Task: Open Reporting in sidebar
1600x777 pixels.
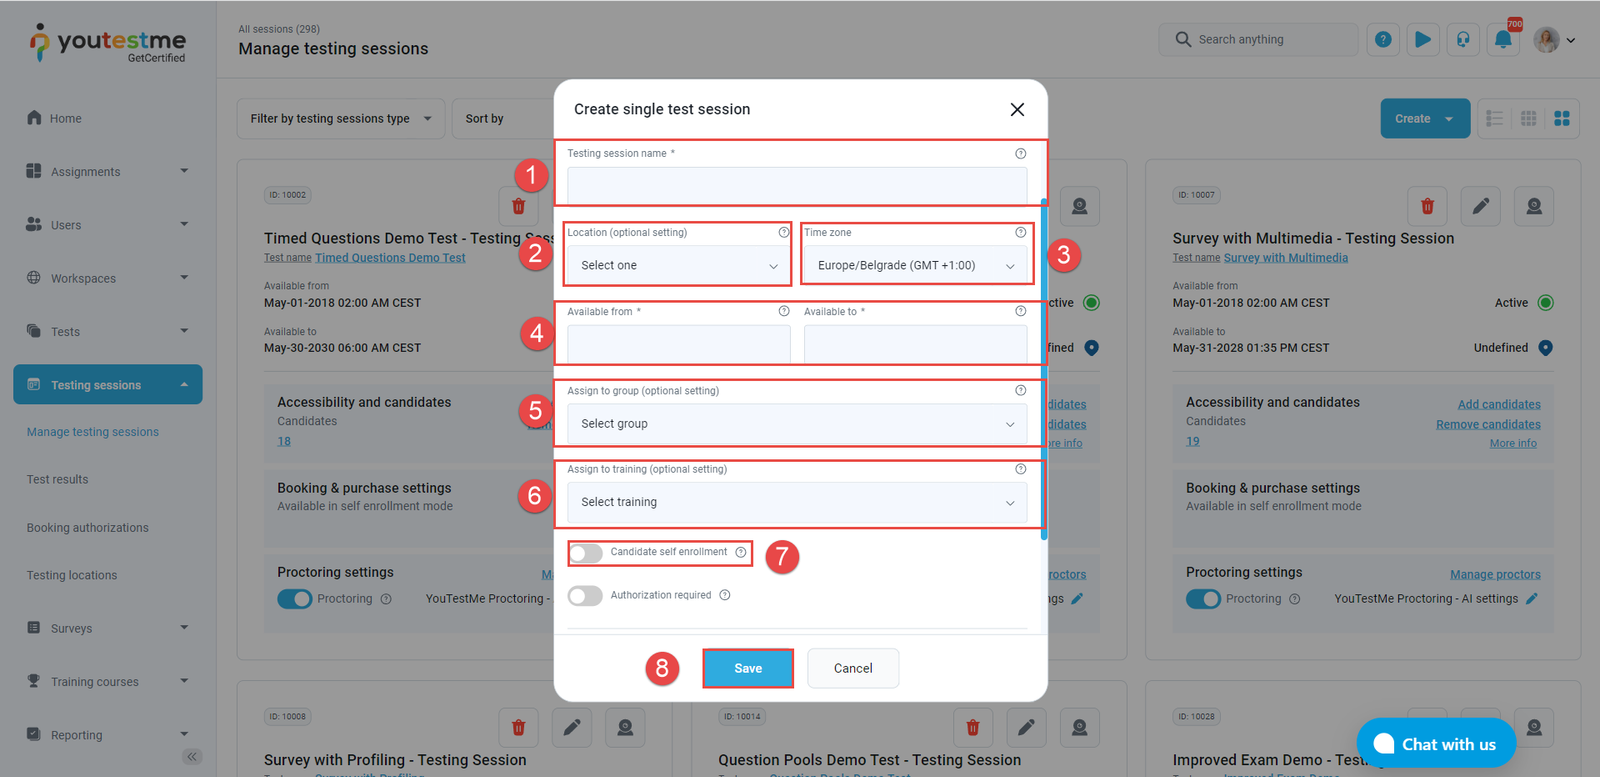Action: pos(108,735)
